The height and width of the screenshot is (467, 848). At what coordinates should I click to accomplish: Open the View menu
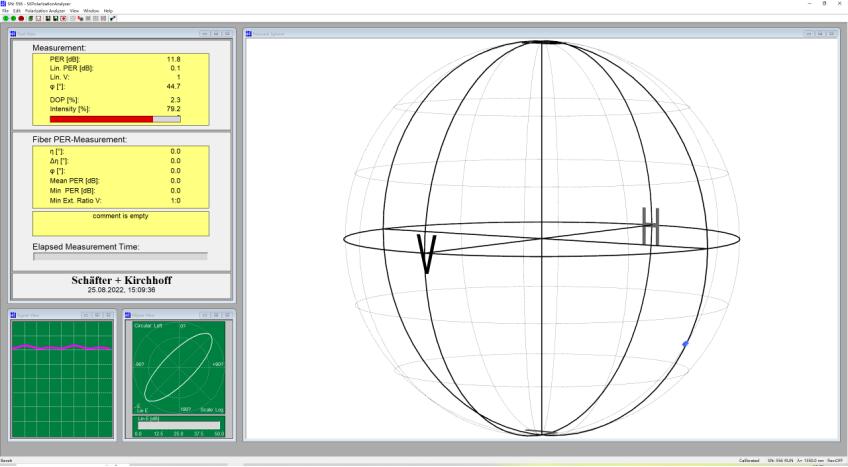point(76,10)
